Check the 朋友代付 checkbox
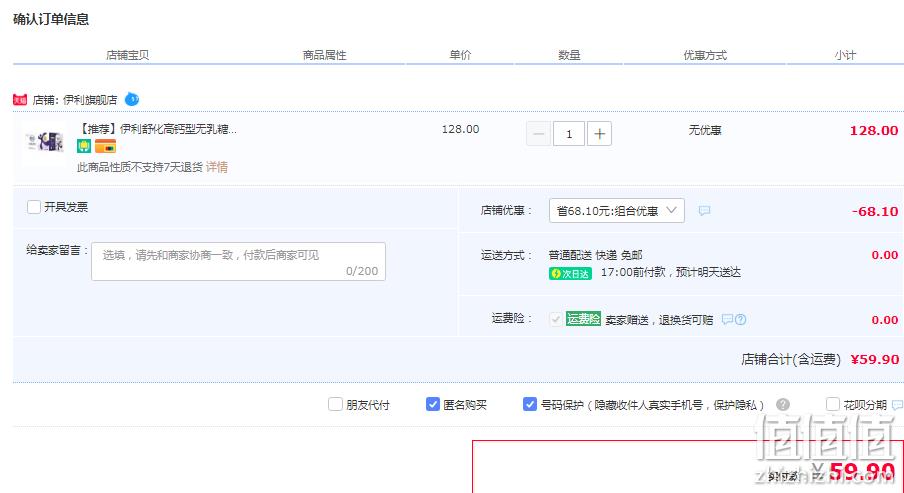 click(335, 404)
